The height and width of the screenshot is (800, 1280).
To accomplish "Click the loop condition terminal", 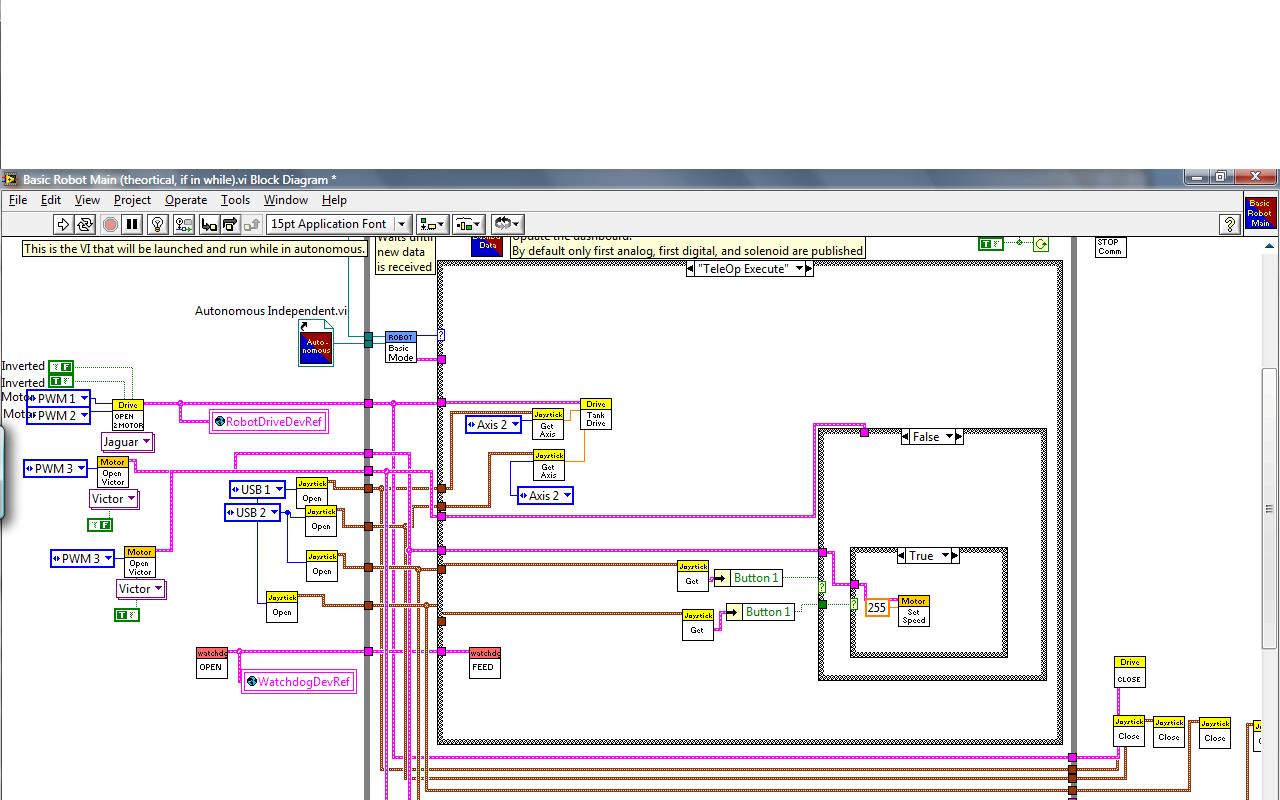I will 1041,244.
